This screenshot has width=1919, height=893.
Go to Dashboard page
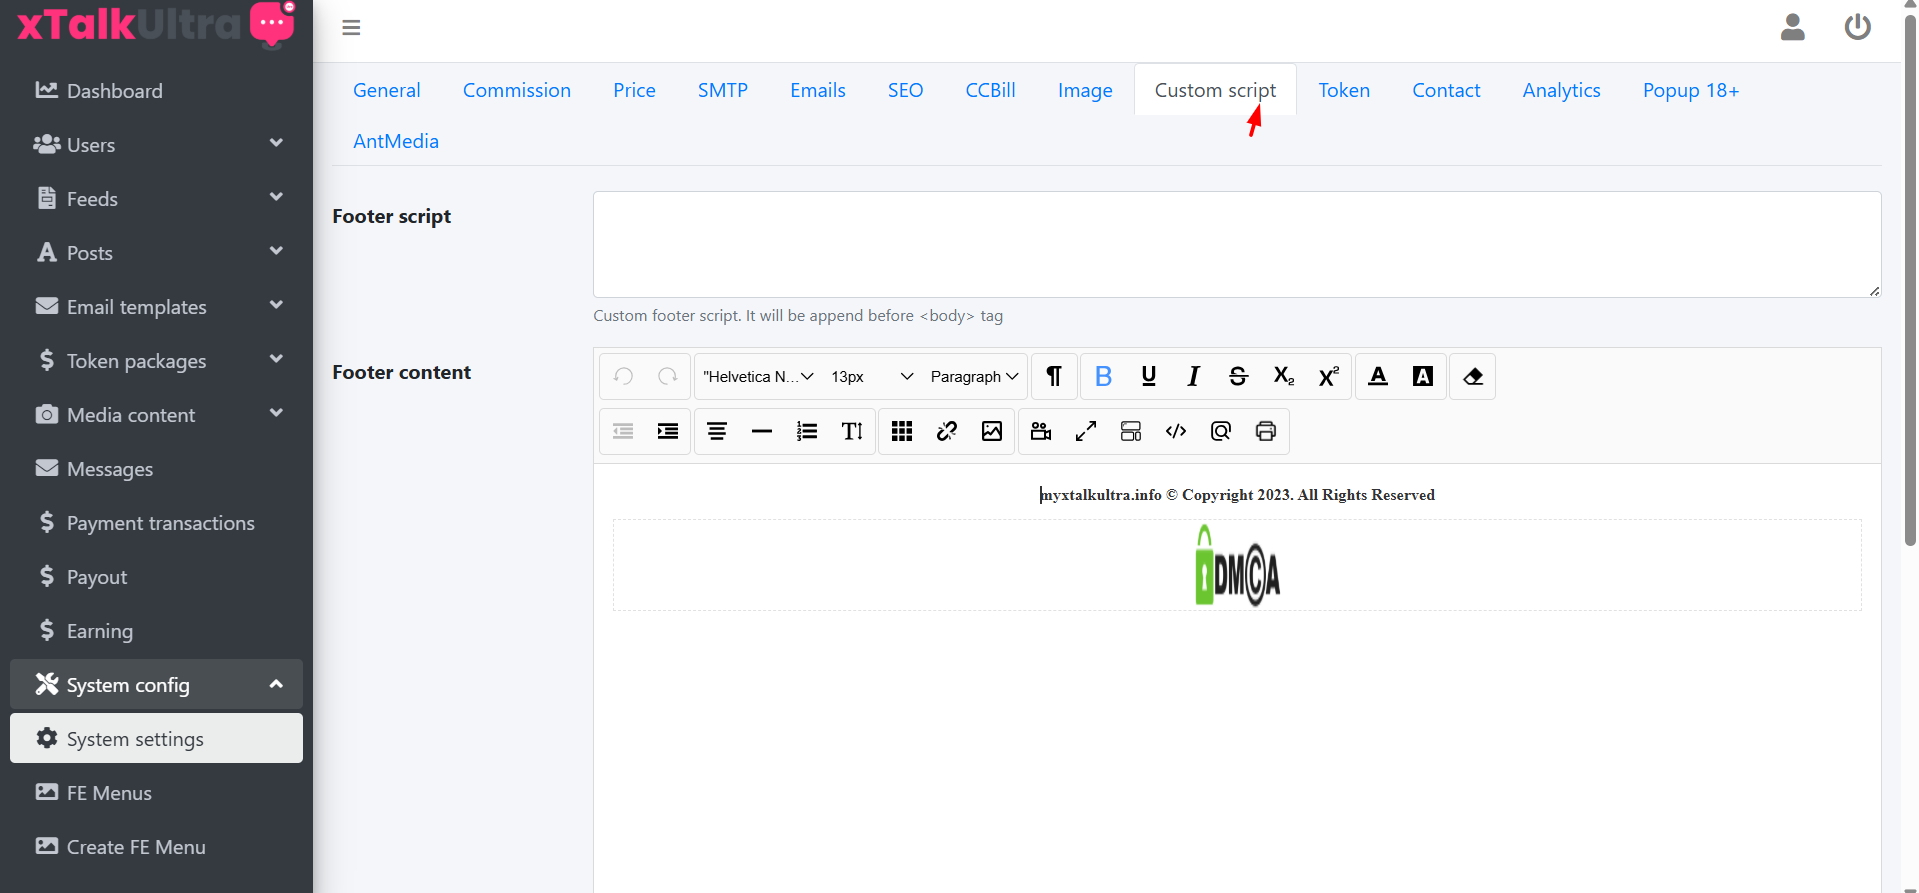click(x=114, y=91)
